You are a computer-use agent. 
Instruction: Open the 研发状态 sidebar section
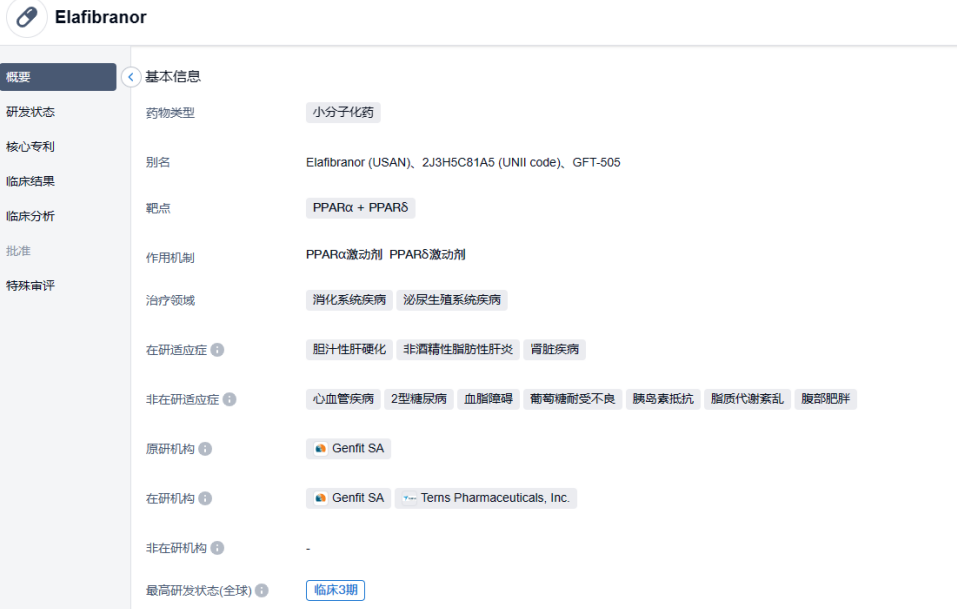[x=31, y=112]
